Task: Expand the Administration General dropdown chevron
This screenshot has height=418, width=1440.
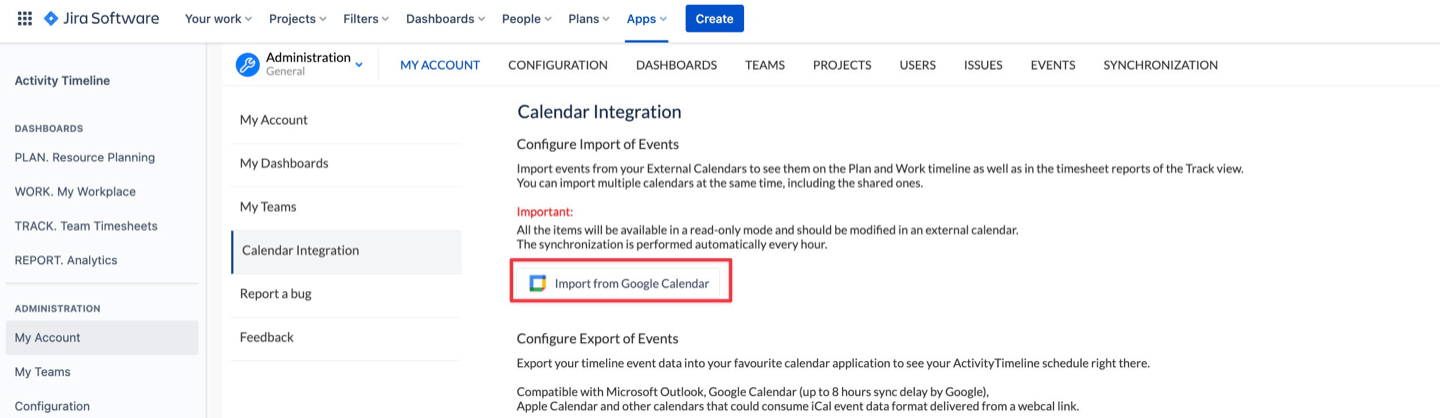Action: pos(359,66)
